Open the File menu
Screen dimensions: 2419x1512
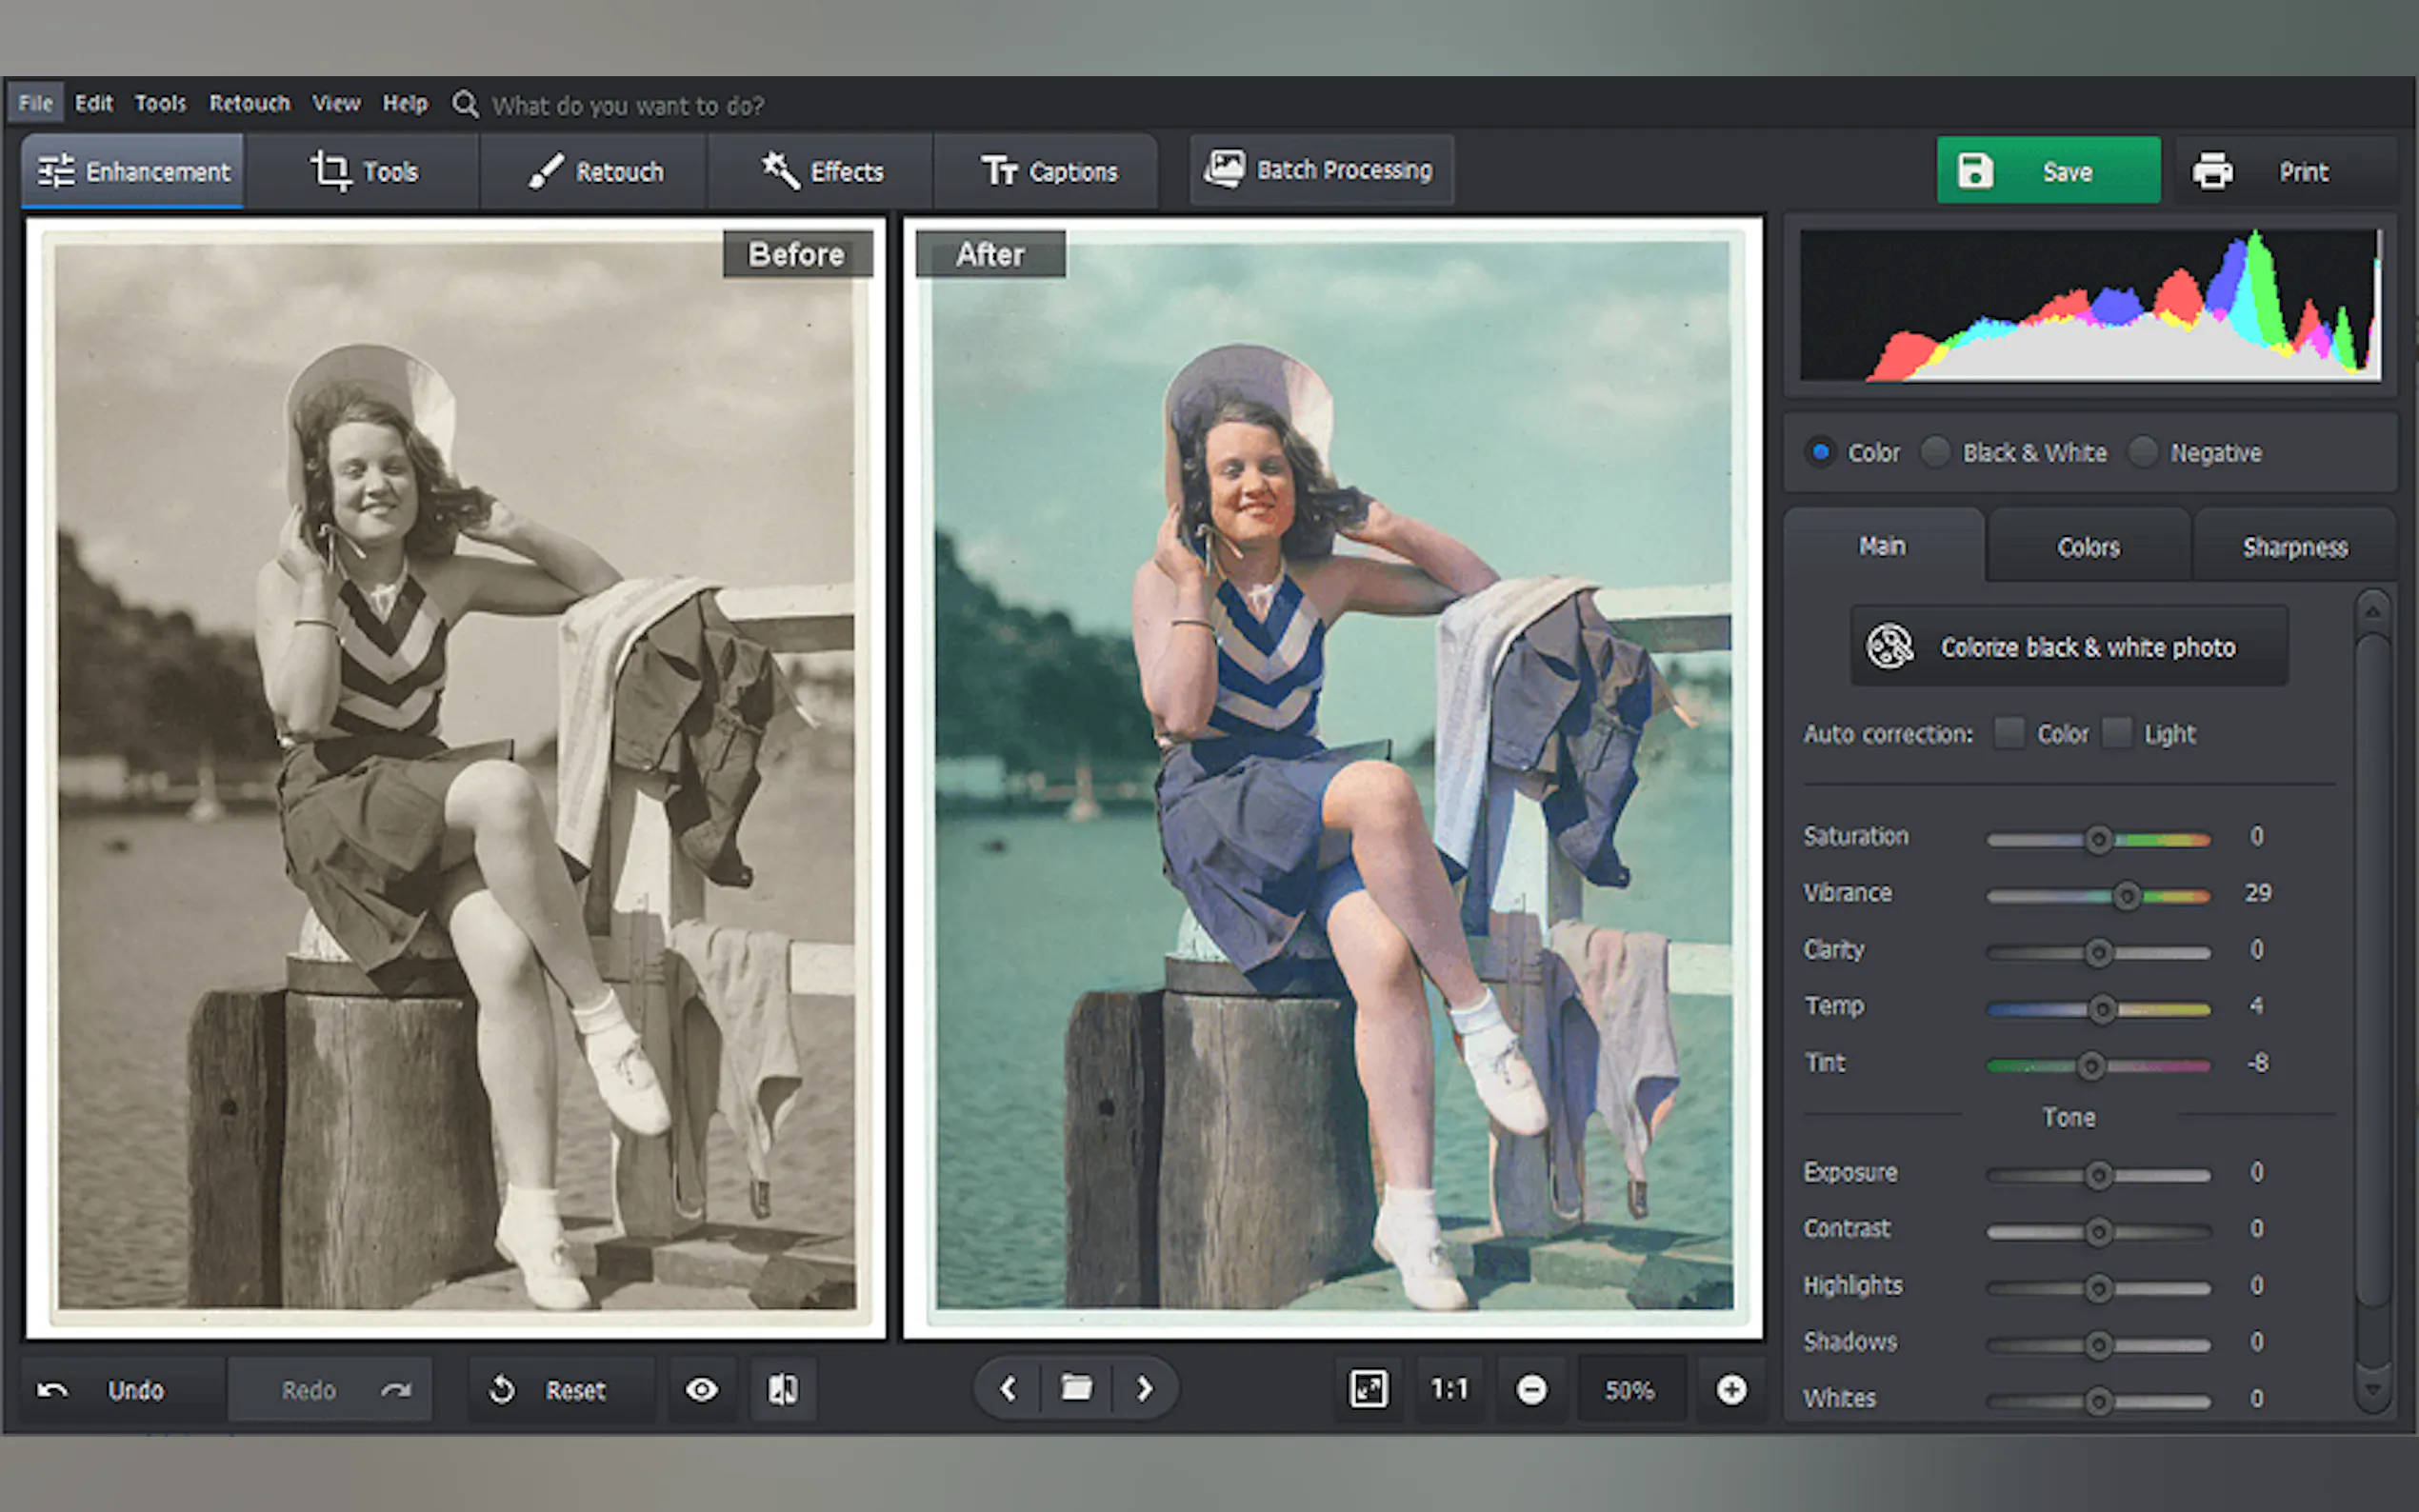click(35, 103)
